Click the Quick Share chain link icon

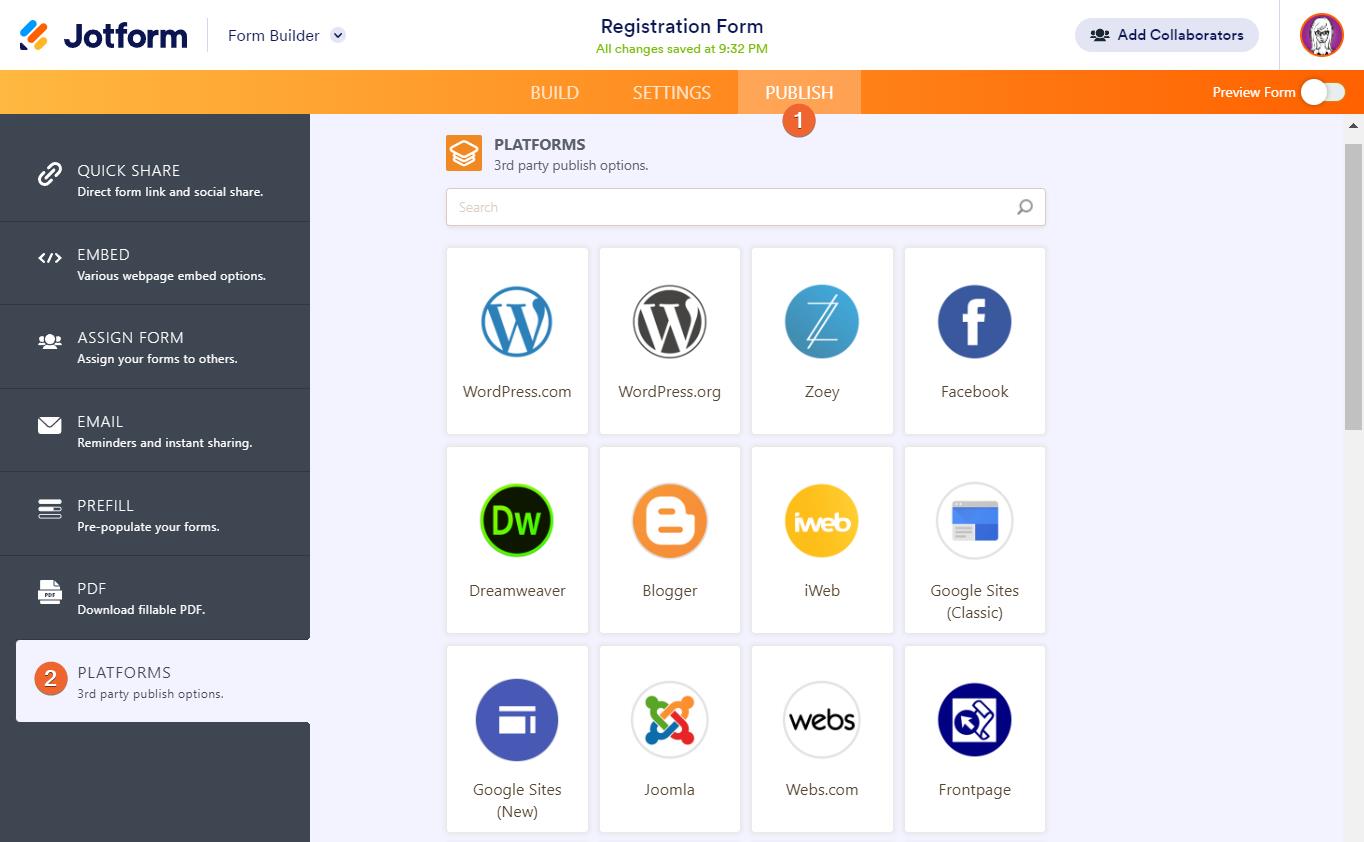(50, 175)
